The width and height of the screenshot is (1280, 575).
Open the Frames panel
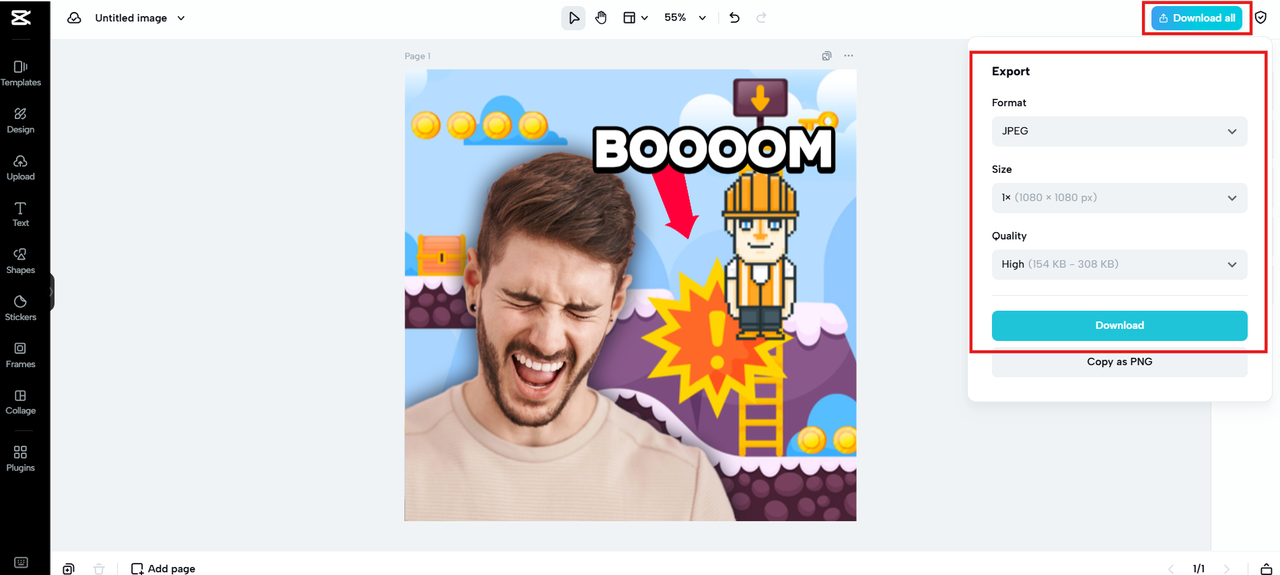[20, 355]
